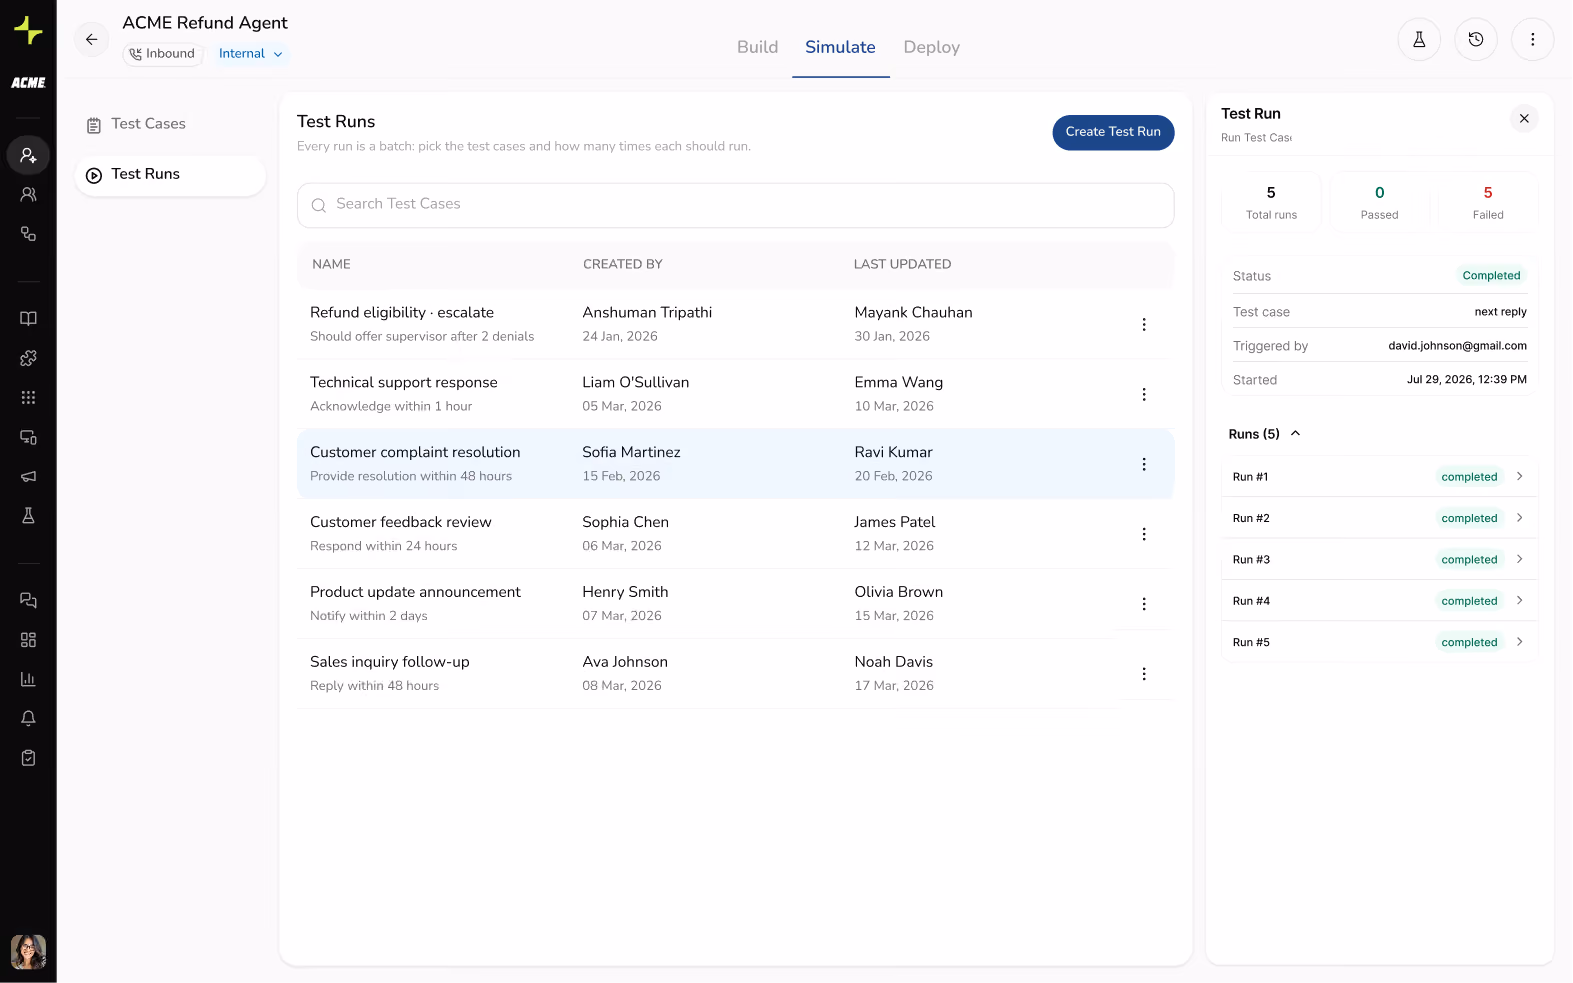Open the workflow nodes icon in sidebar
The height and width of the screenshot is (983, 1573).
pos(28,234)
